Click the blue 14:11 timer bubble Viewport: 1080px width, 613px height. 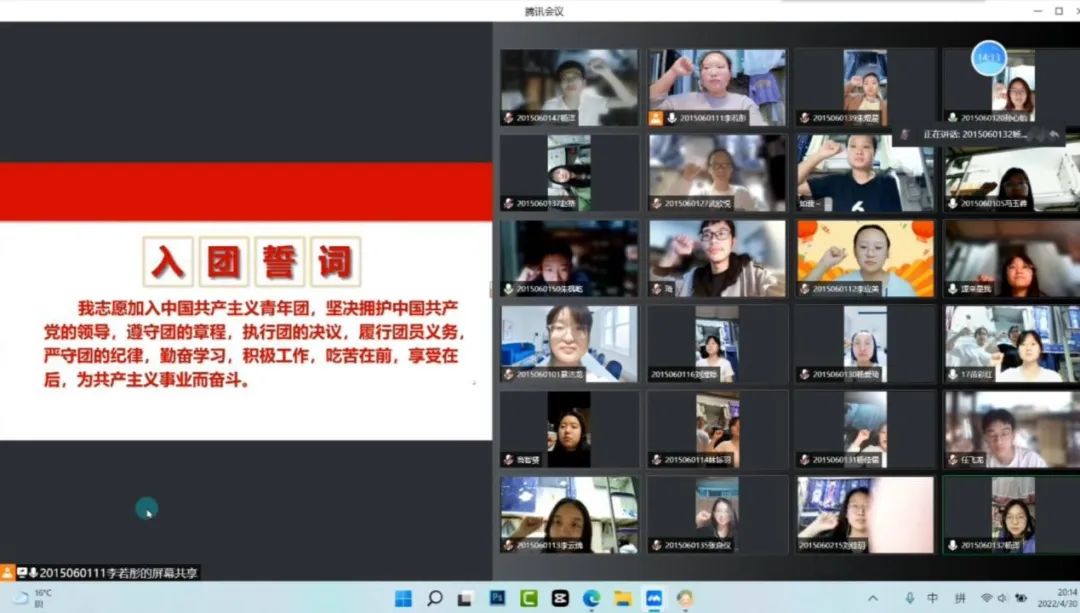[x=988, y=58]
